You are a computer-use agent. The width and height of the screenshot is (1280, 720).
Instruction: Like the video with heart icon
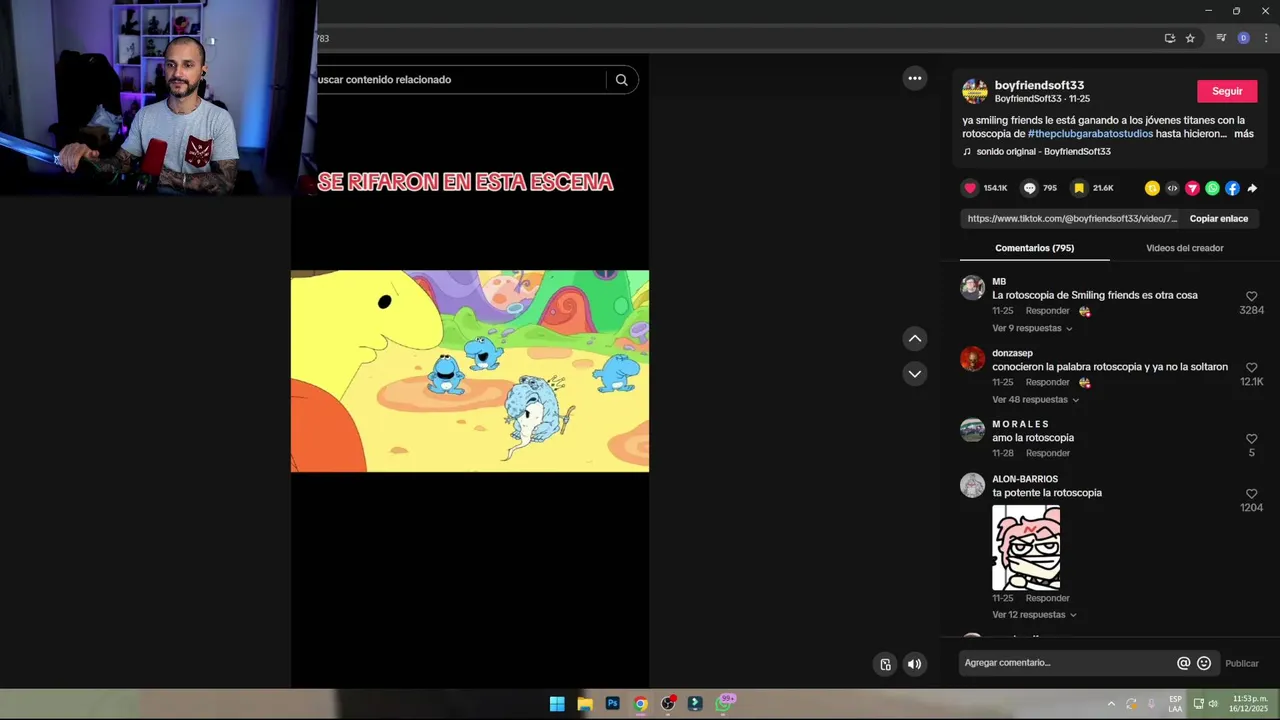coord(969,188)
